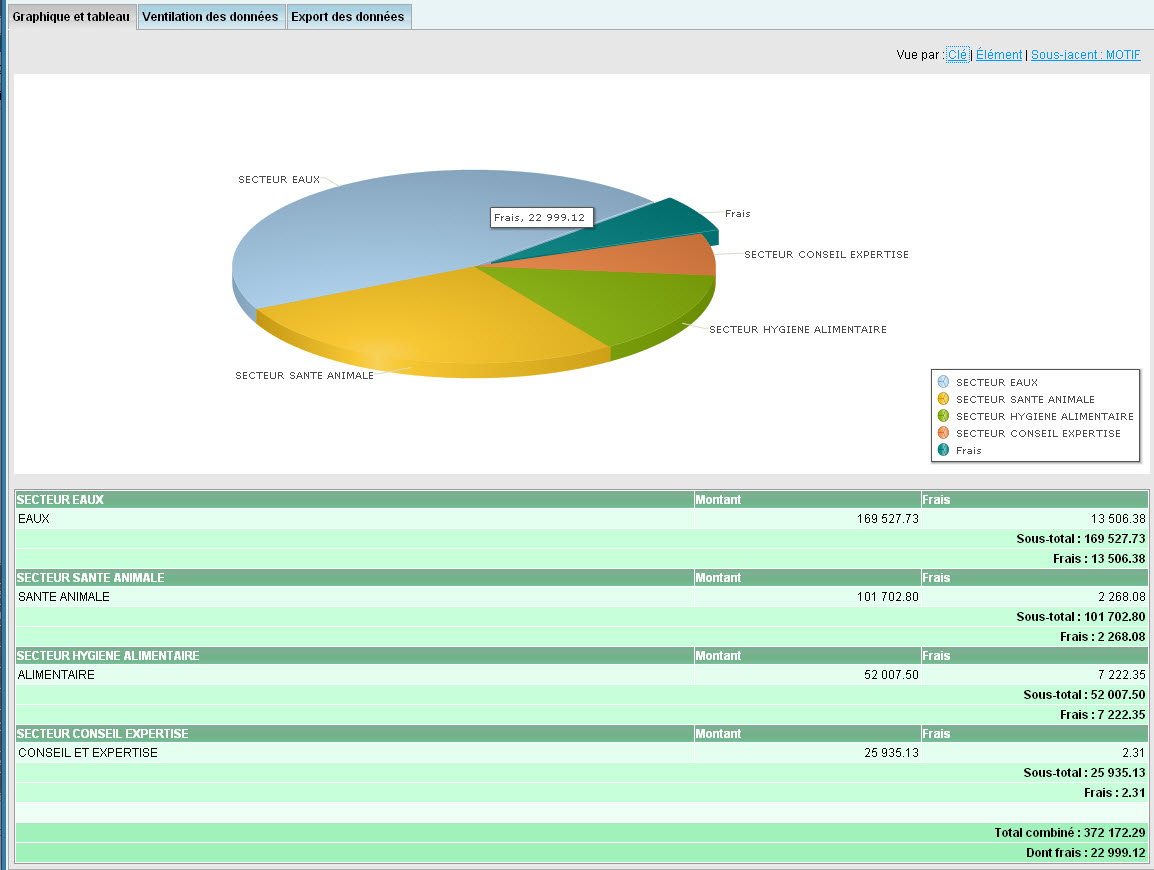Click Frais value 13 506.38 in EAUX row
The image size is (1154, 870).
pos(1118,519)
